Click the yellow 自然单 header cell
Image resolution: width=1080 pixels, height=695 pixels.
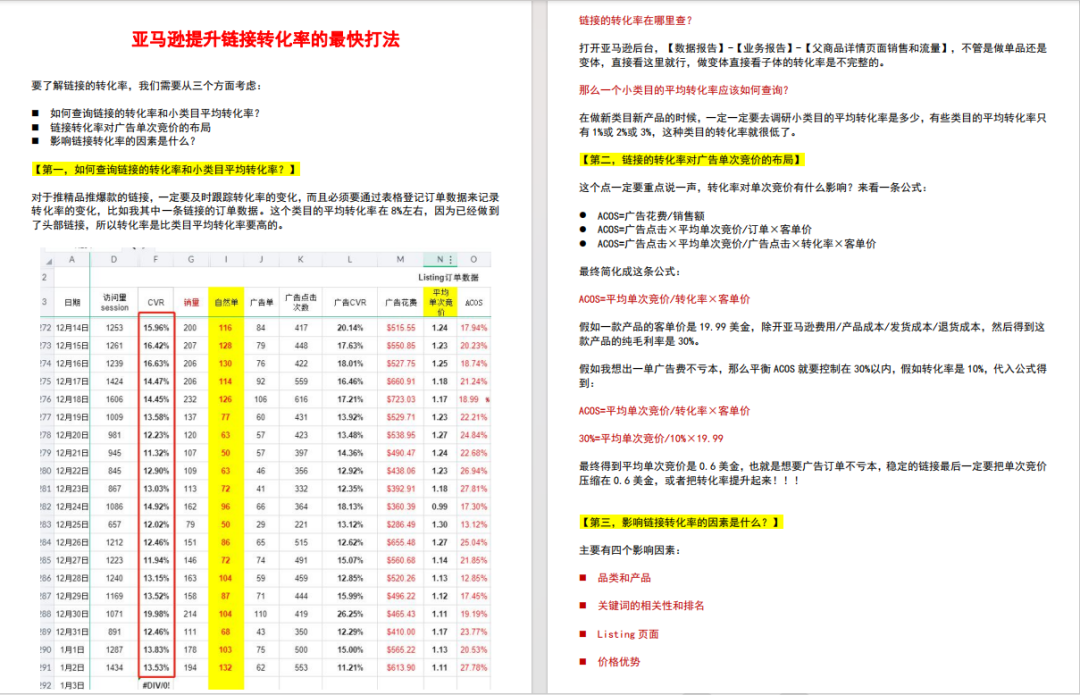coord(226,302)
